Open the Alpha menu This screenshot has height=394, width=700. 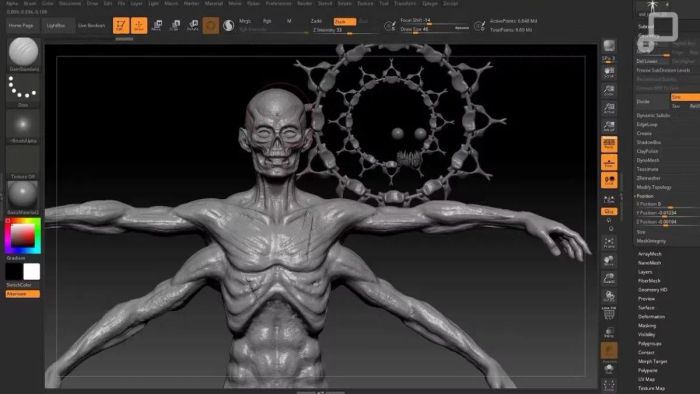pos(12,4)
